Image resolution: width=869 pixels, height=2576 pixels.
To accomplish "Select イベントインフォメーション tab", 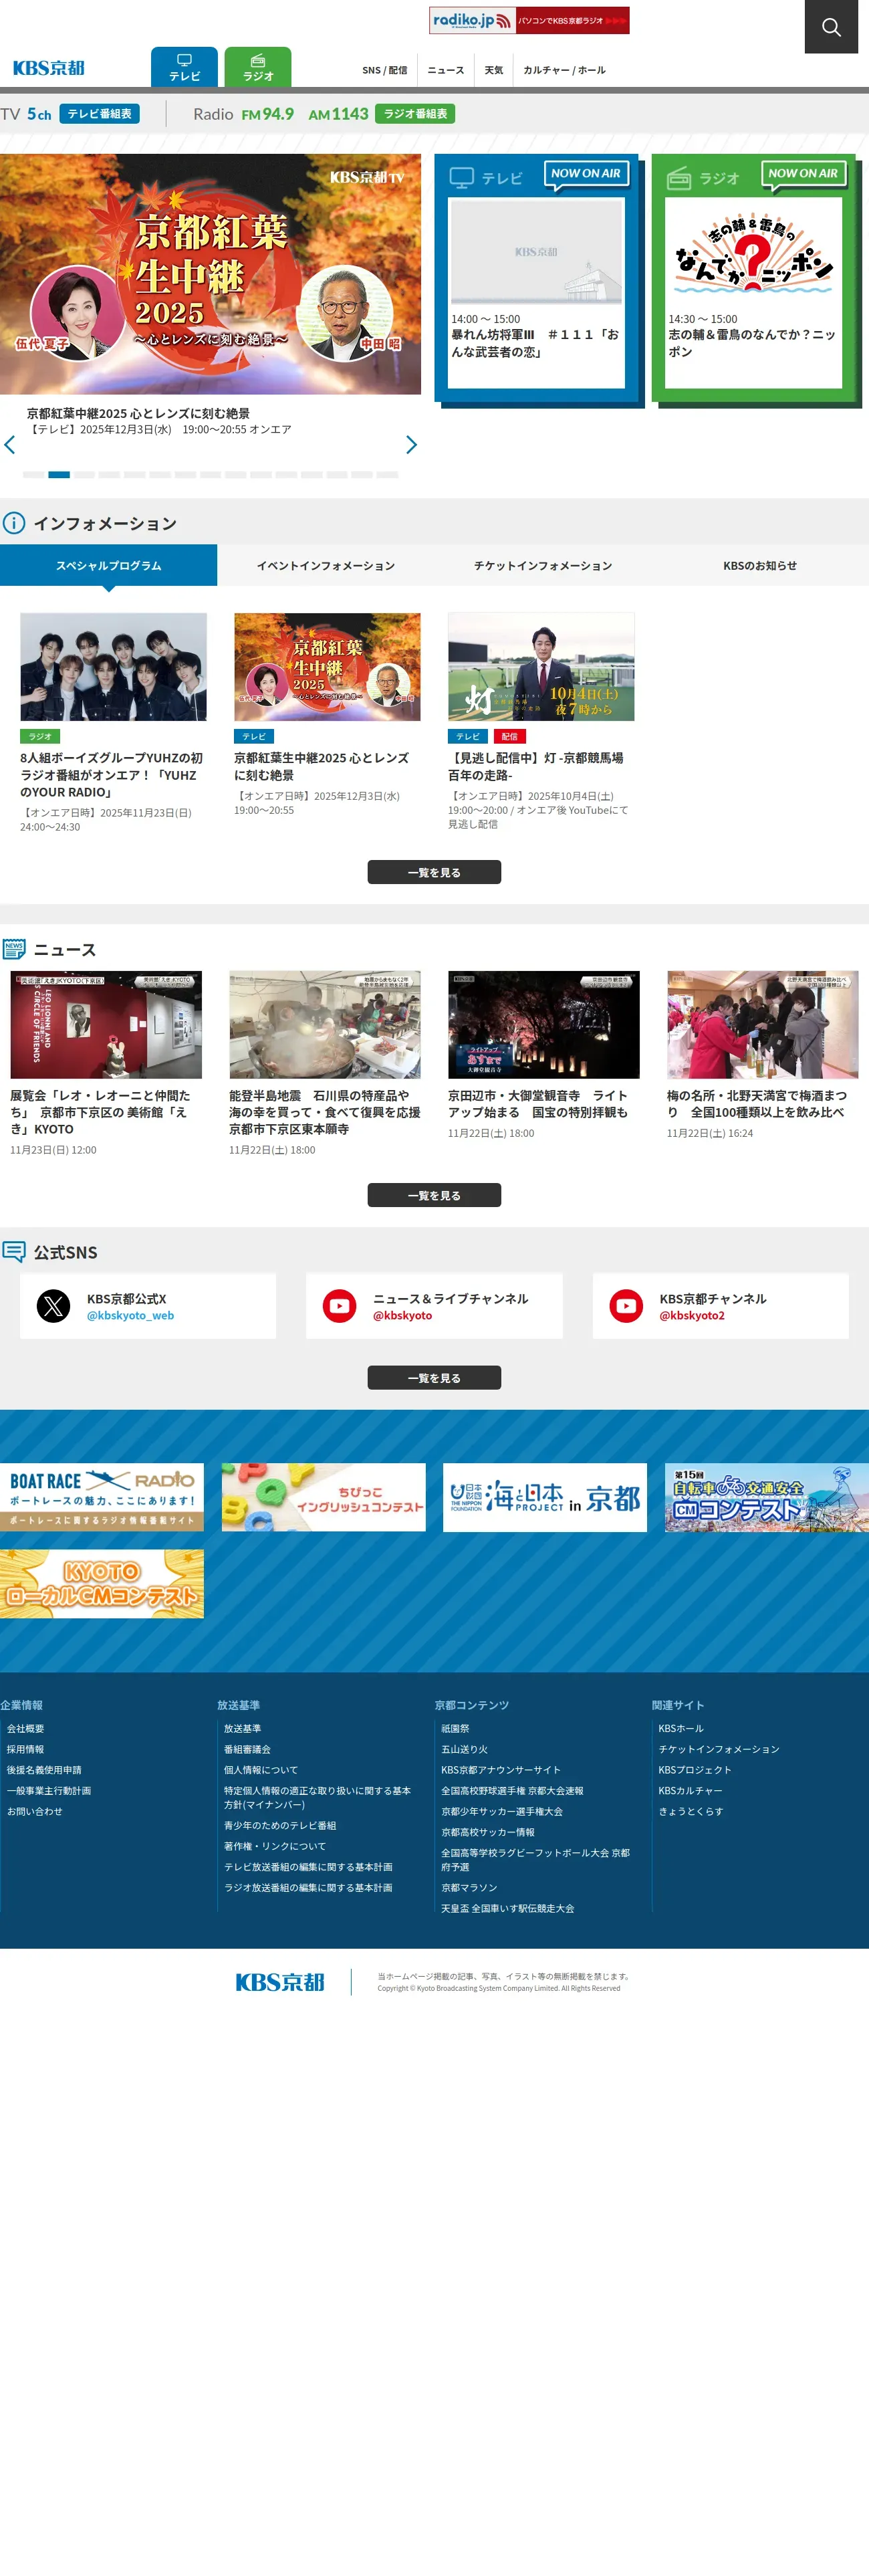I will [x=326, y=566].
